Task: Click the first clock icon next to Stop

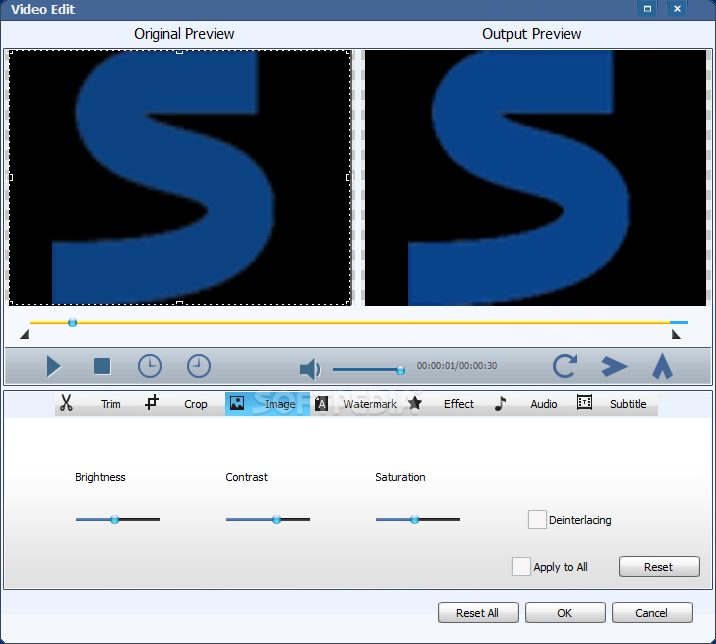Action: tap(150, 366)
